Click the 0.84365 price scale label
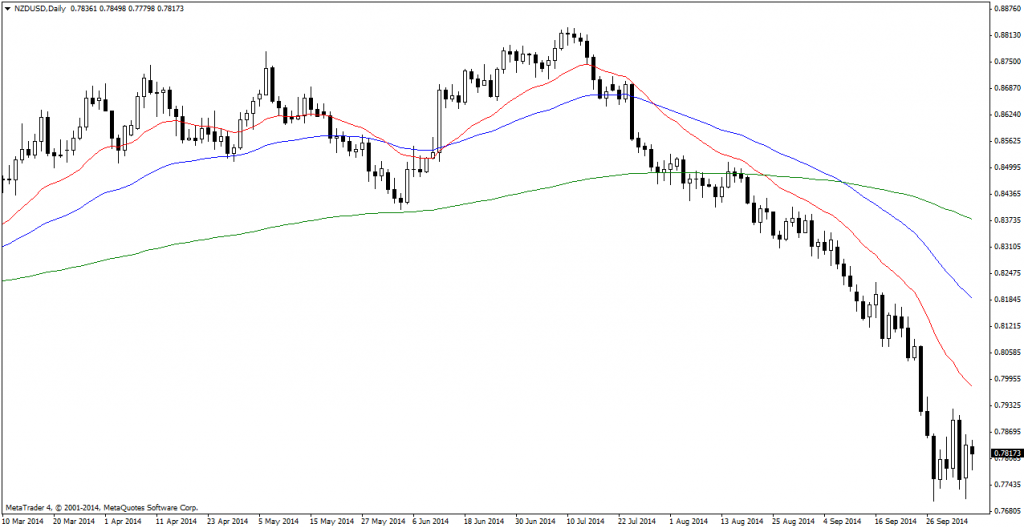 point(1005,194)
